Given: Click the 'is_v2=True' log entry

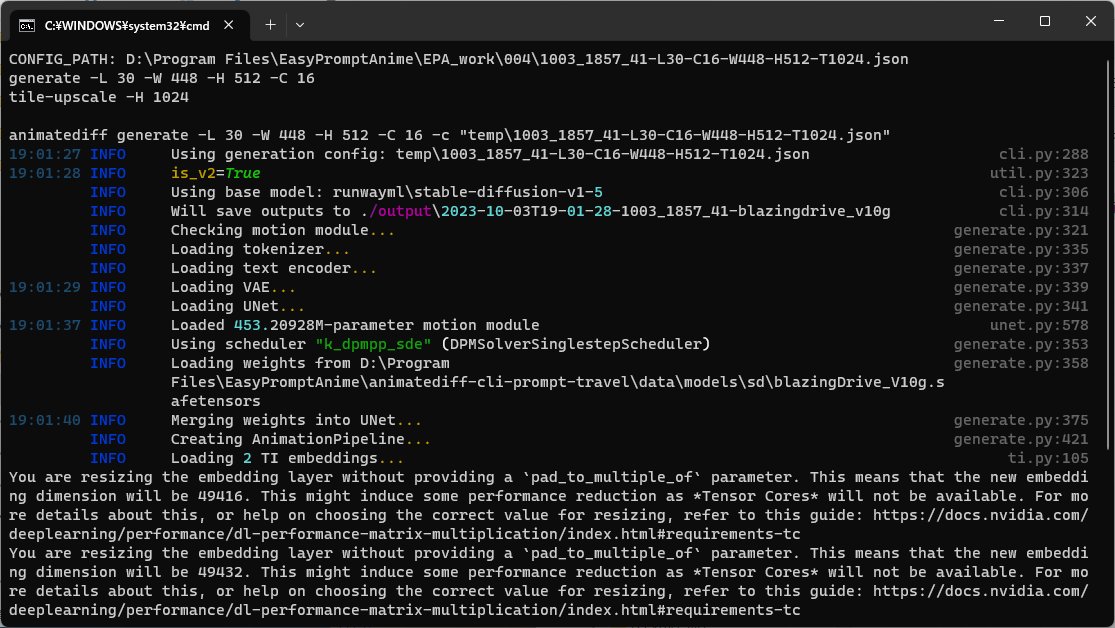Looking at the screenshot, I should point(215,174).
